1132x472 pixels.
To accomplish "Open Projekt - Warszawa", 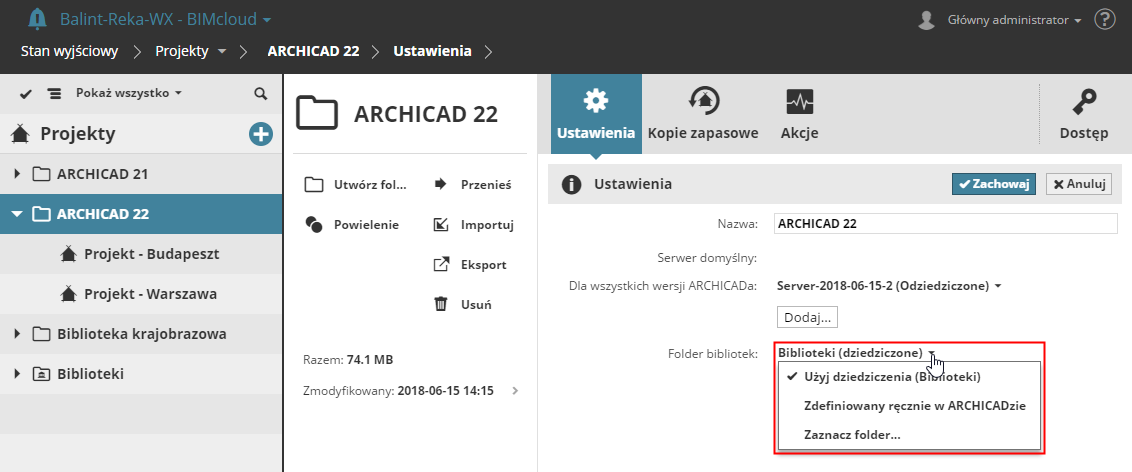I will click(x=150, y=294).
